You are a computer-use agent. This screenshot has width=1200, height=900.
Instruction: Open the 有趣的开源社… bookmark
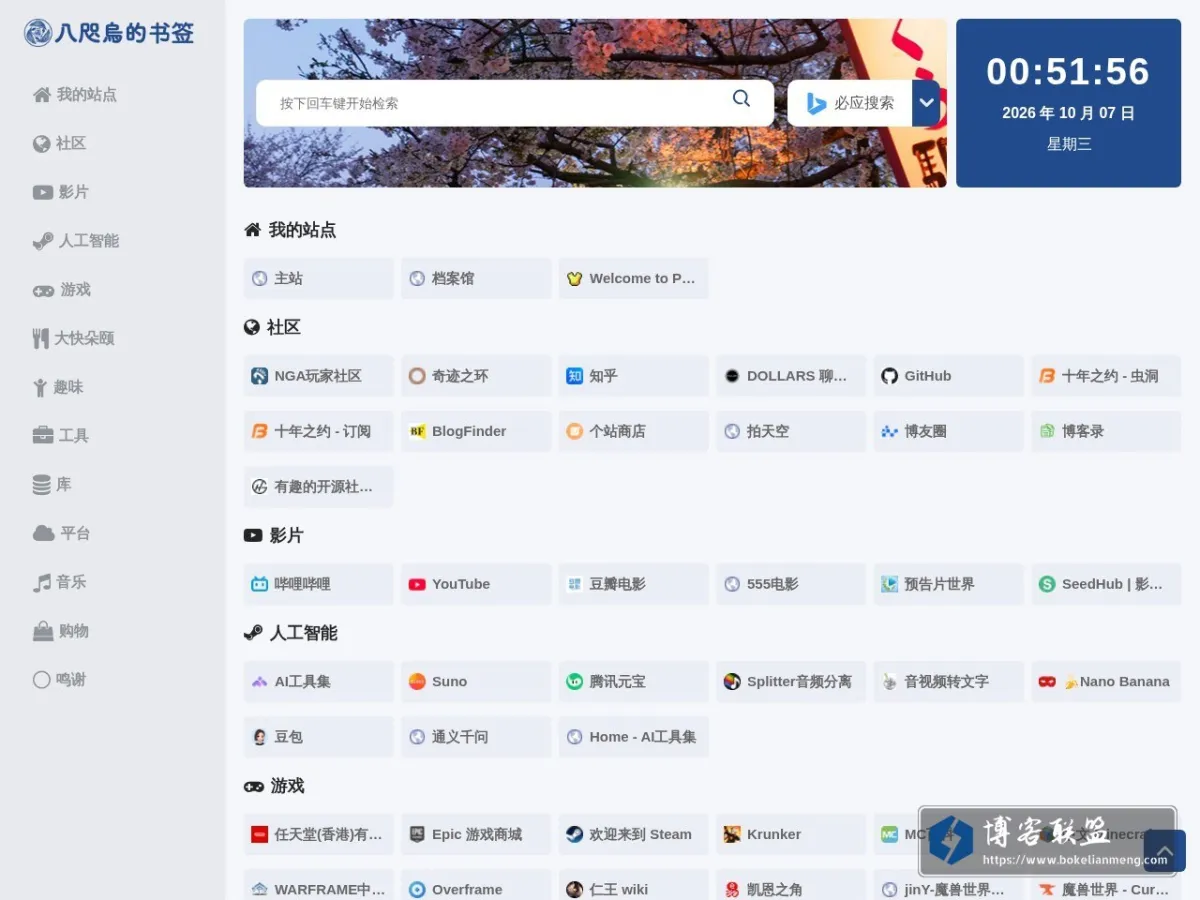coord(319,486)
